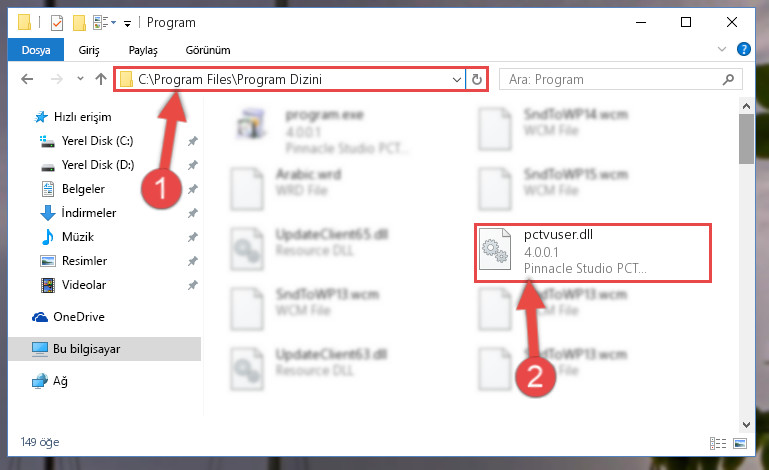Screen dimensions: 769x470
Task: Click the Properties quick access toolbar icon
Action: [57, 23]
